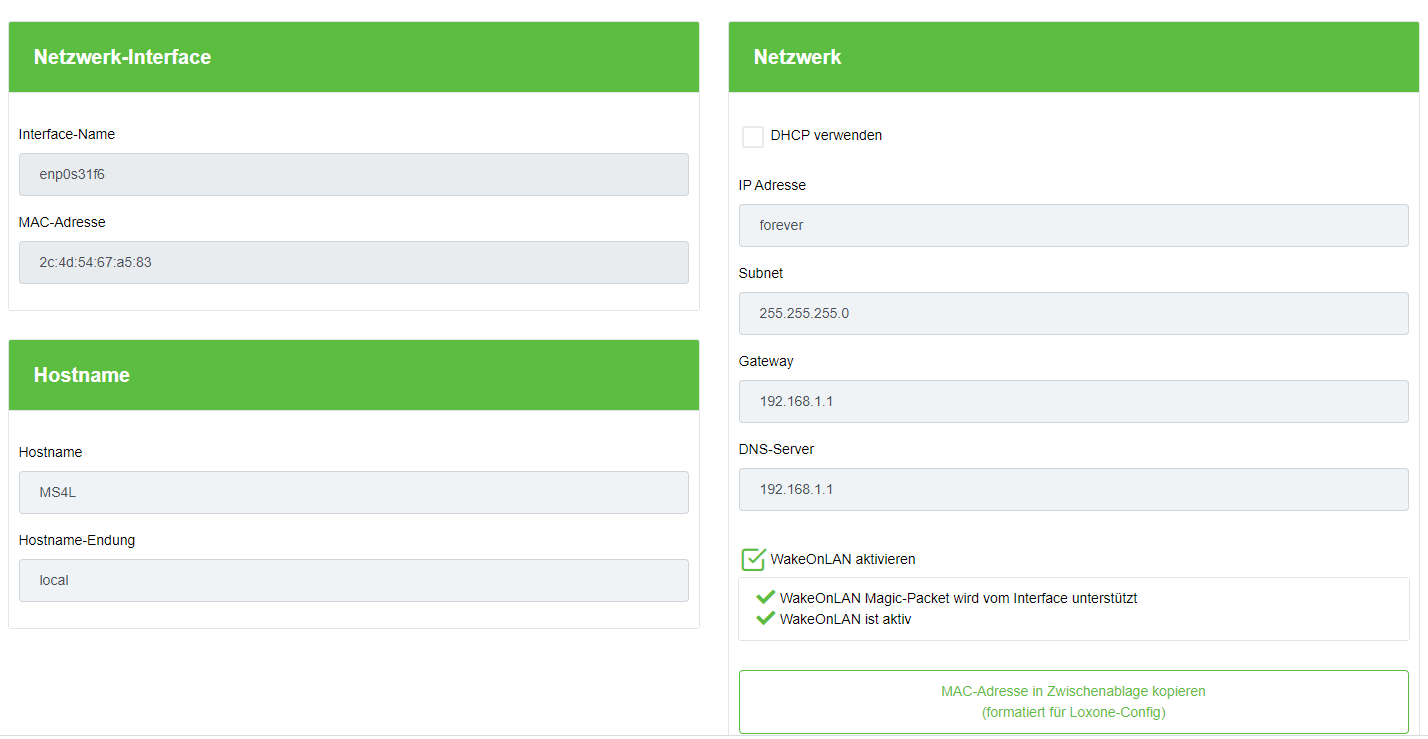Click the green Hostname panel header

pos(353,375)
